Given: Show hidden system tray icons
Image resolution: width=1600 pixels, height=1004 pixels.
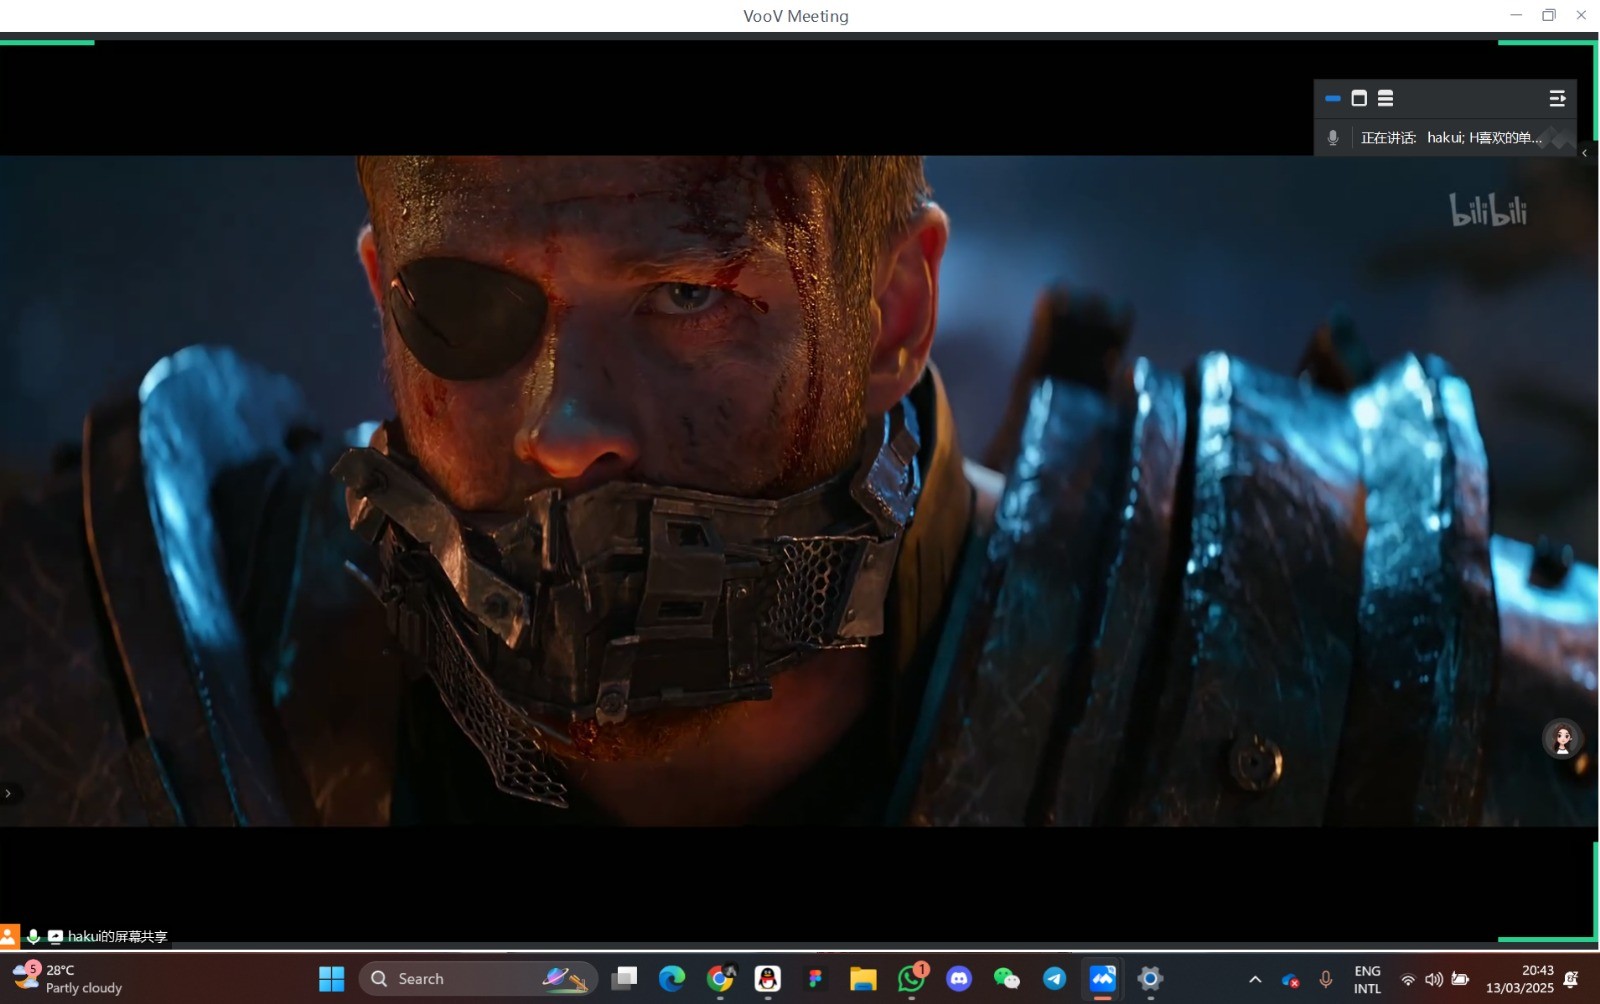Looking at the screenshot, I should tap(1255, 979).
